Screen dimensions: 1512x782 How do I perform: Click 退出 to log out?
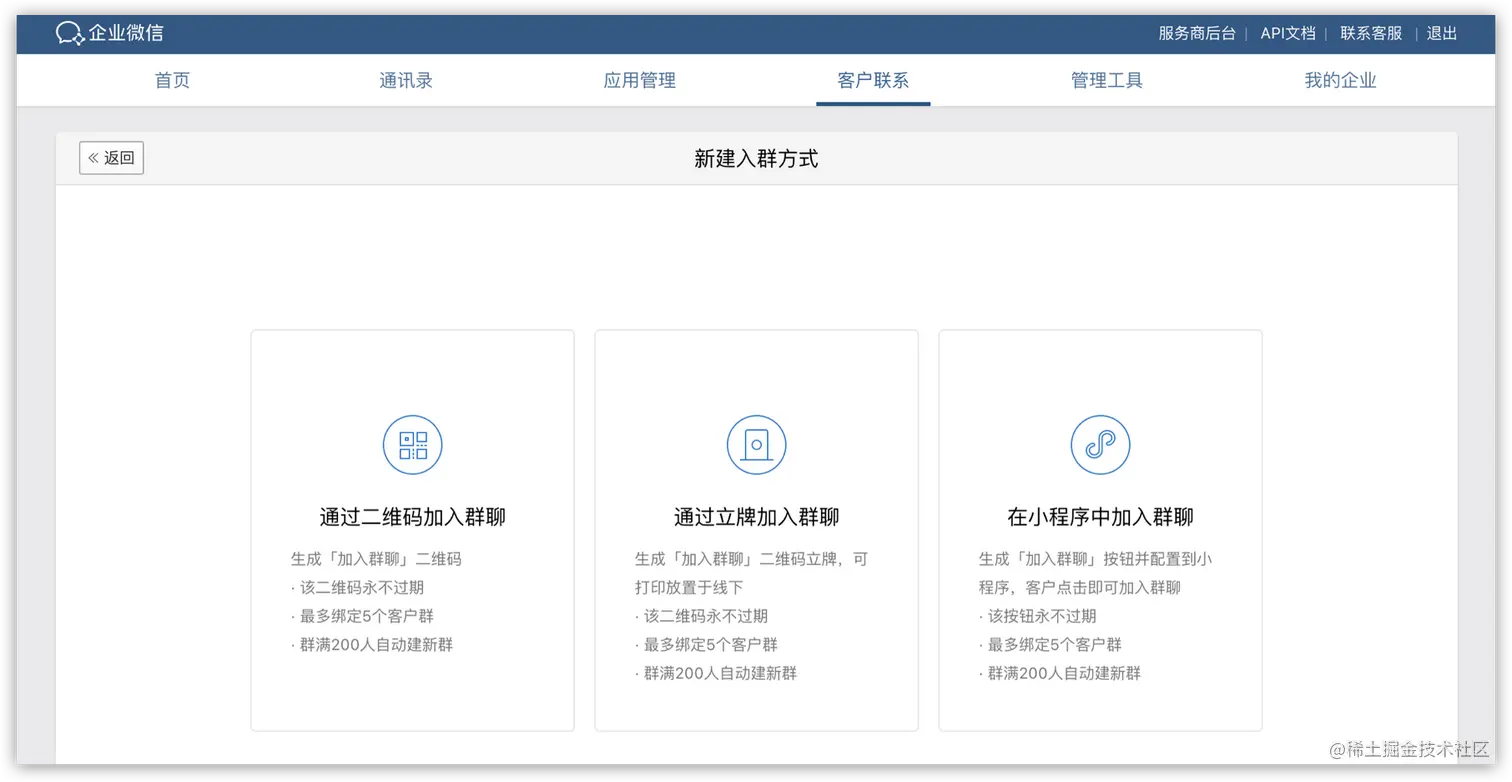coord(1440,32)
